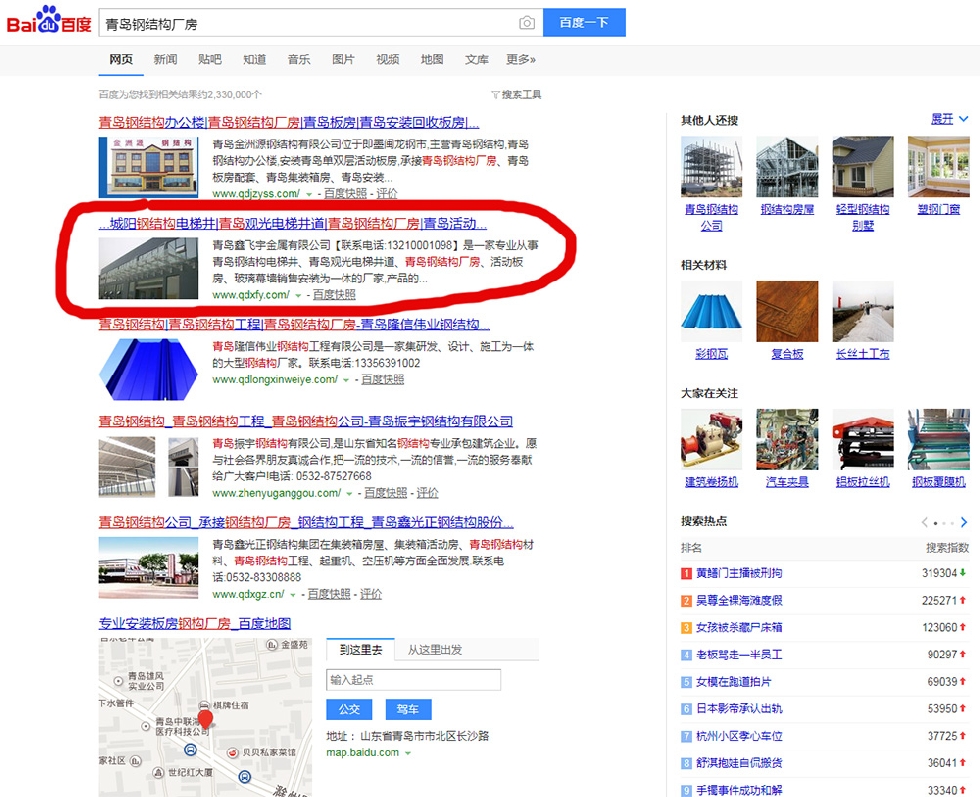Open dropdown arrow beside map.baidu.com
Viewport: 980px width, 797px height.
[408, 753]
